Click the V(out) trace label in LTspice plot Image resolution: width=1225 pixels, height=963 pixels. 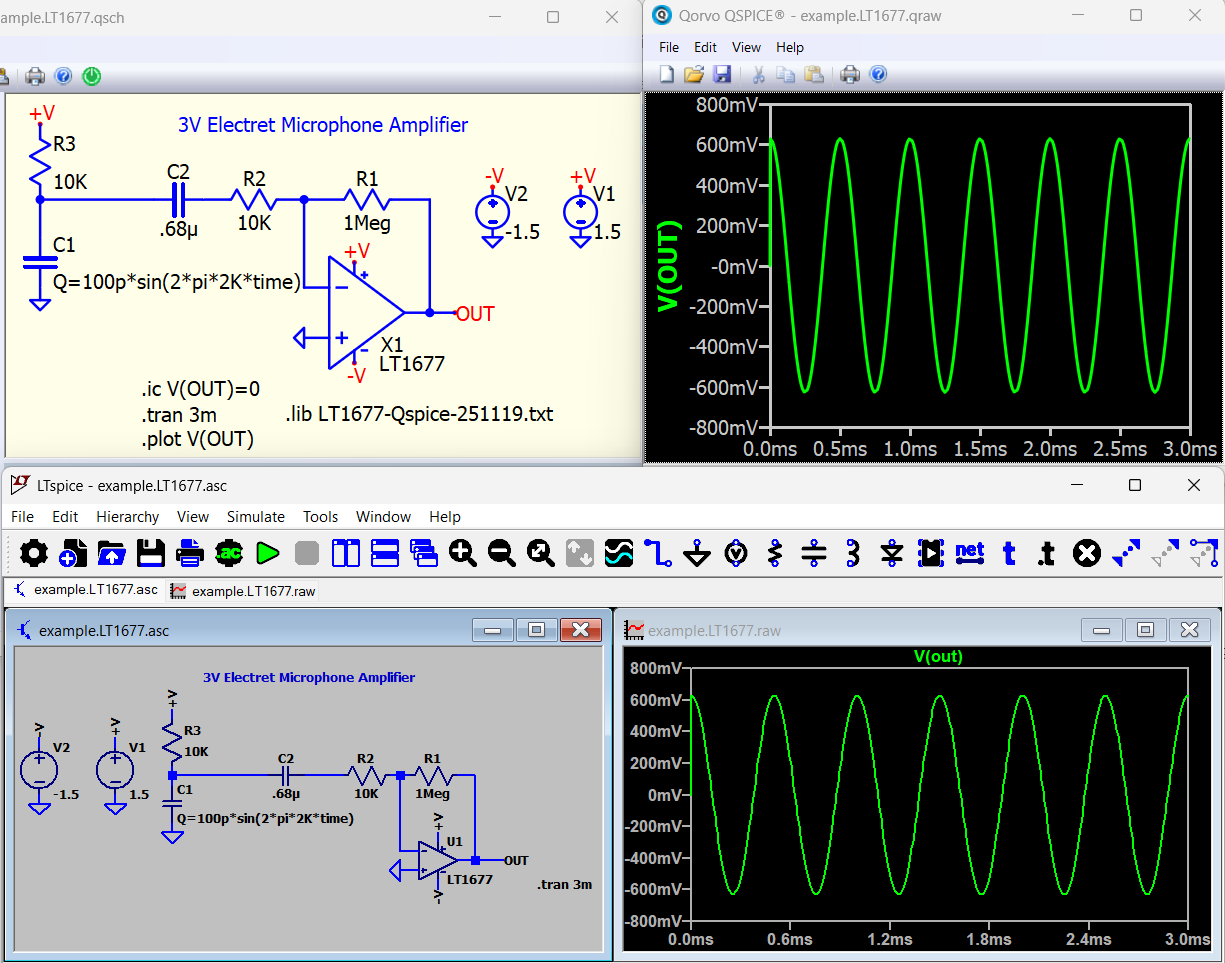pos(938,656)
